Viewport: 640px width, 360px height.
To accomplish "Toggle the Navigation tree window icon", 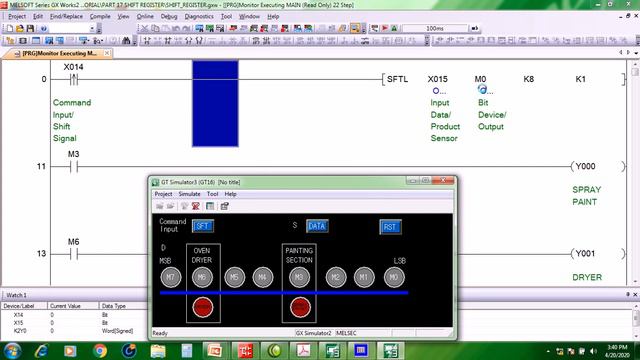I will pyautogui.click(x=10, y=40).
